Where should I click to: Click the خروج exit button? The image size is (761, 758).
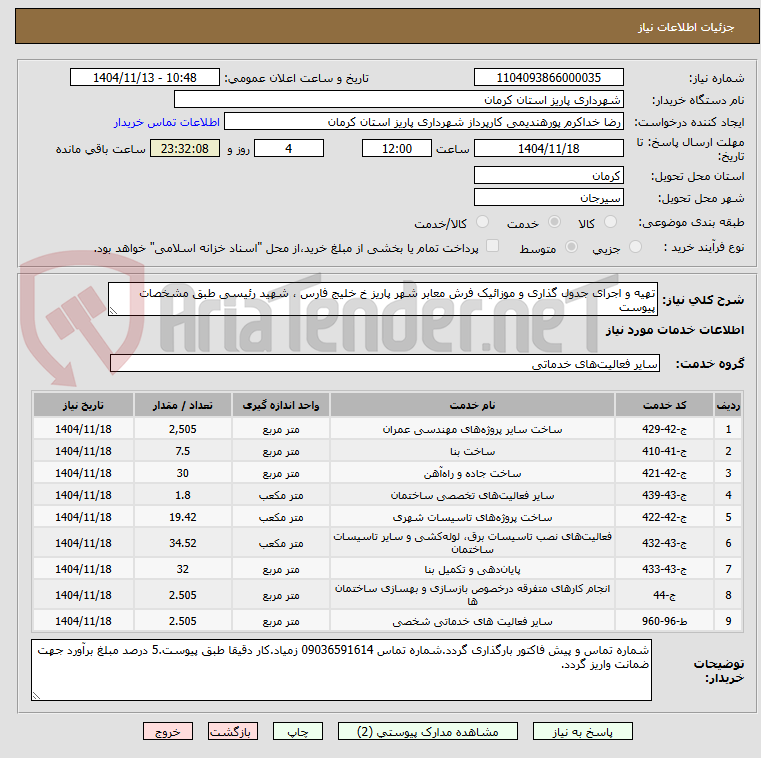tap(168, 731)
